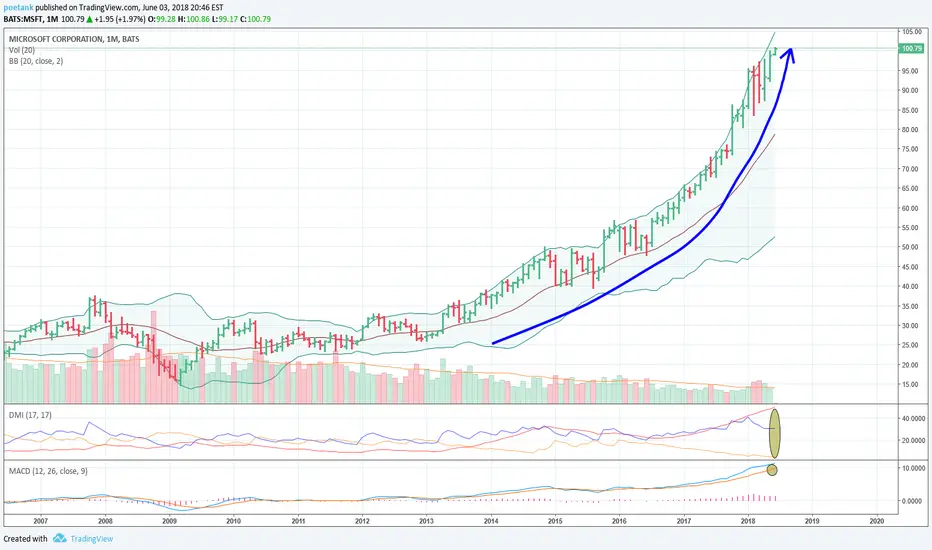The image size is (932, 550).
Task: Click the 2011 time axis label
Action: click(298, 521)
